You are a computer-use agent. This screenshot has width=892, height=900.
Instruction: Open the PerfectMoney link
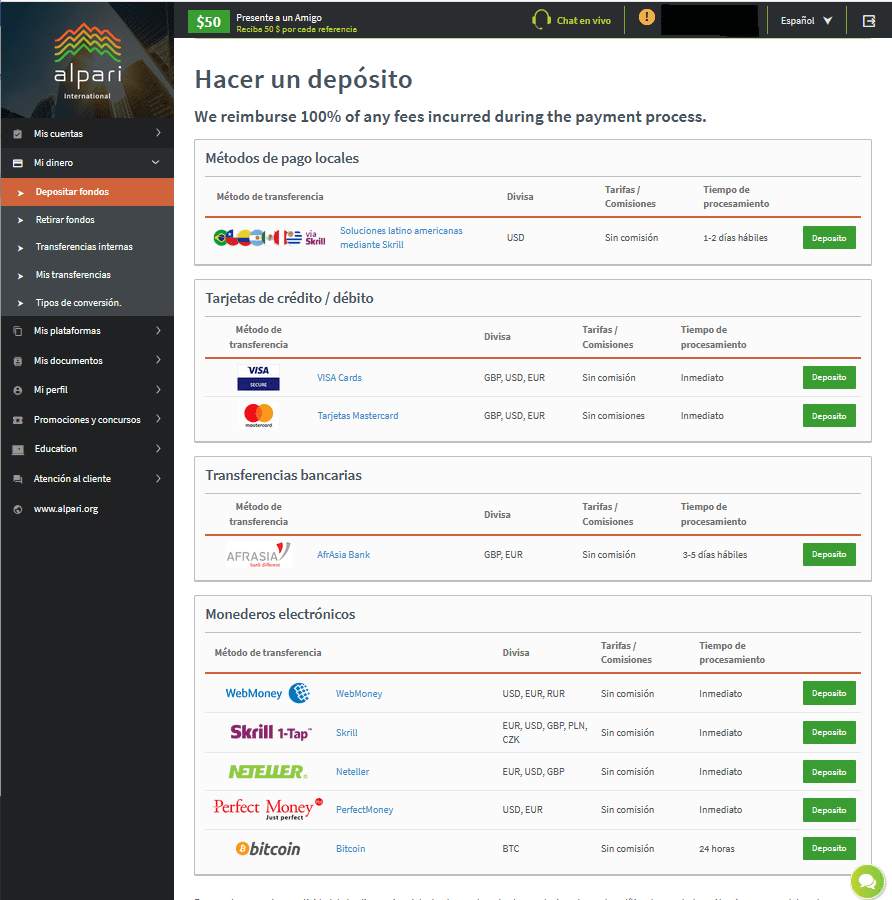(364, 810)
